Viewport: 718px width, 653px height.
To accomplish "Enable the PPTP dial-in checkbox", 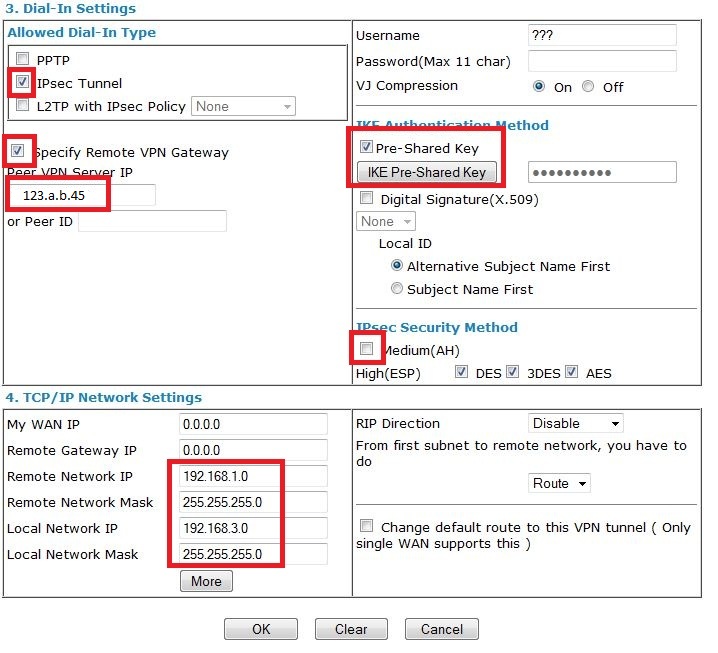I will [23, 60].
